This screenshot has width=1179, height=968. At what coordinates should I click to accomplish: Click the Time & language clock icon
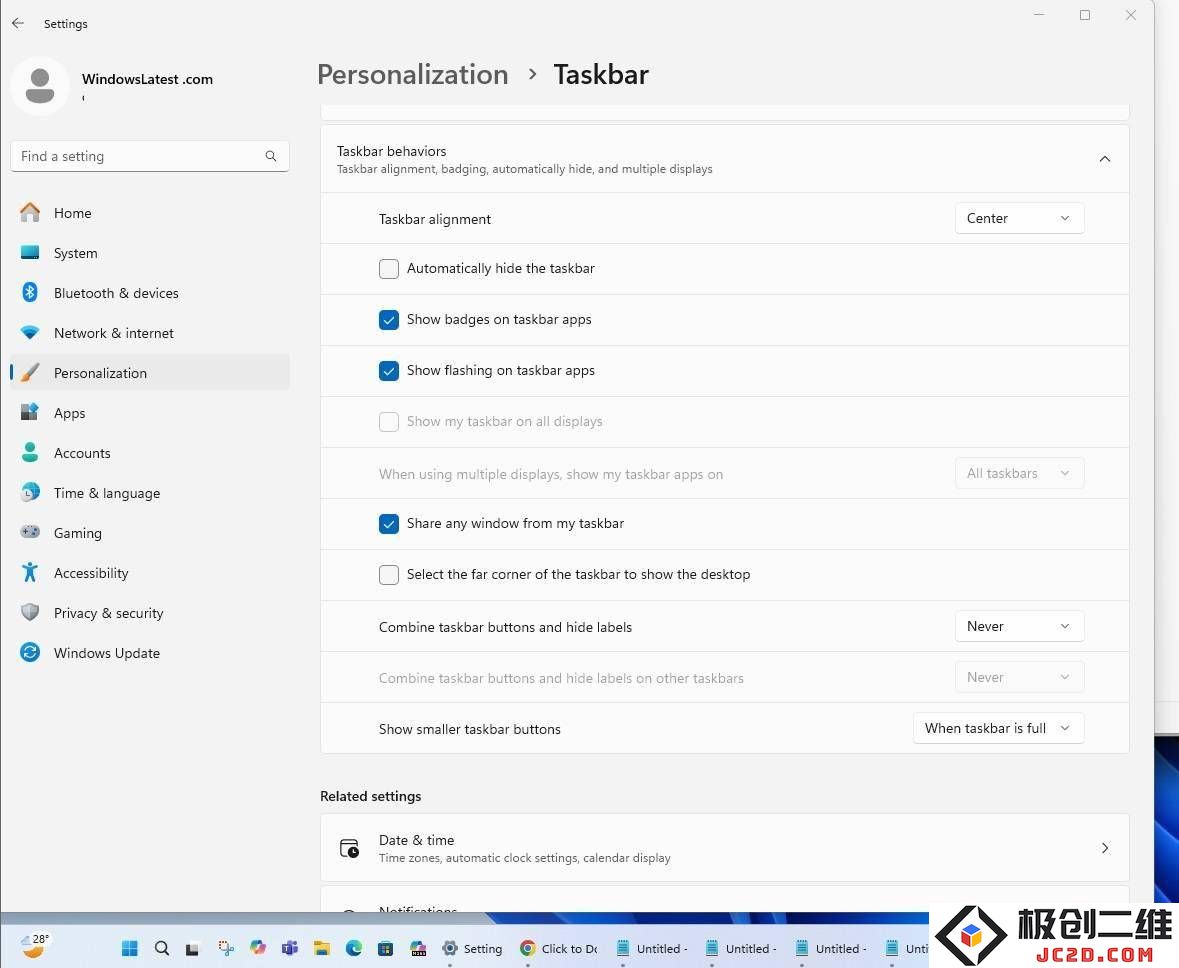coord(30,493)
